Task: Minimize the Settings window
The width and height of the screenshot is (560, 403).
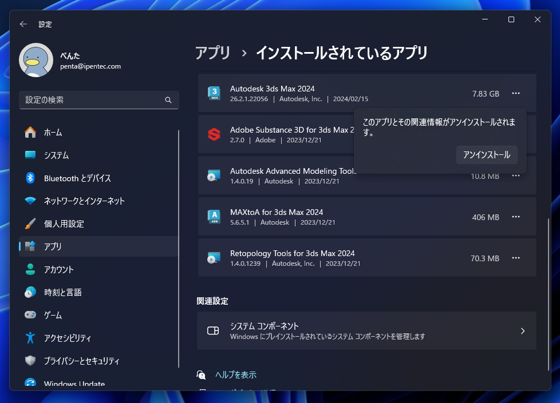Action: [485, 19]
